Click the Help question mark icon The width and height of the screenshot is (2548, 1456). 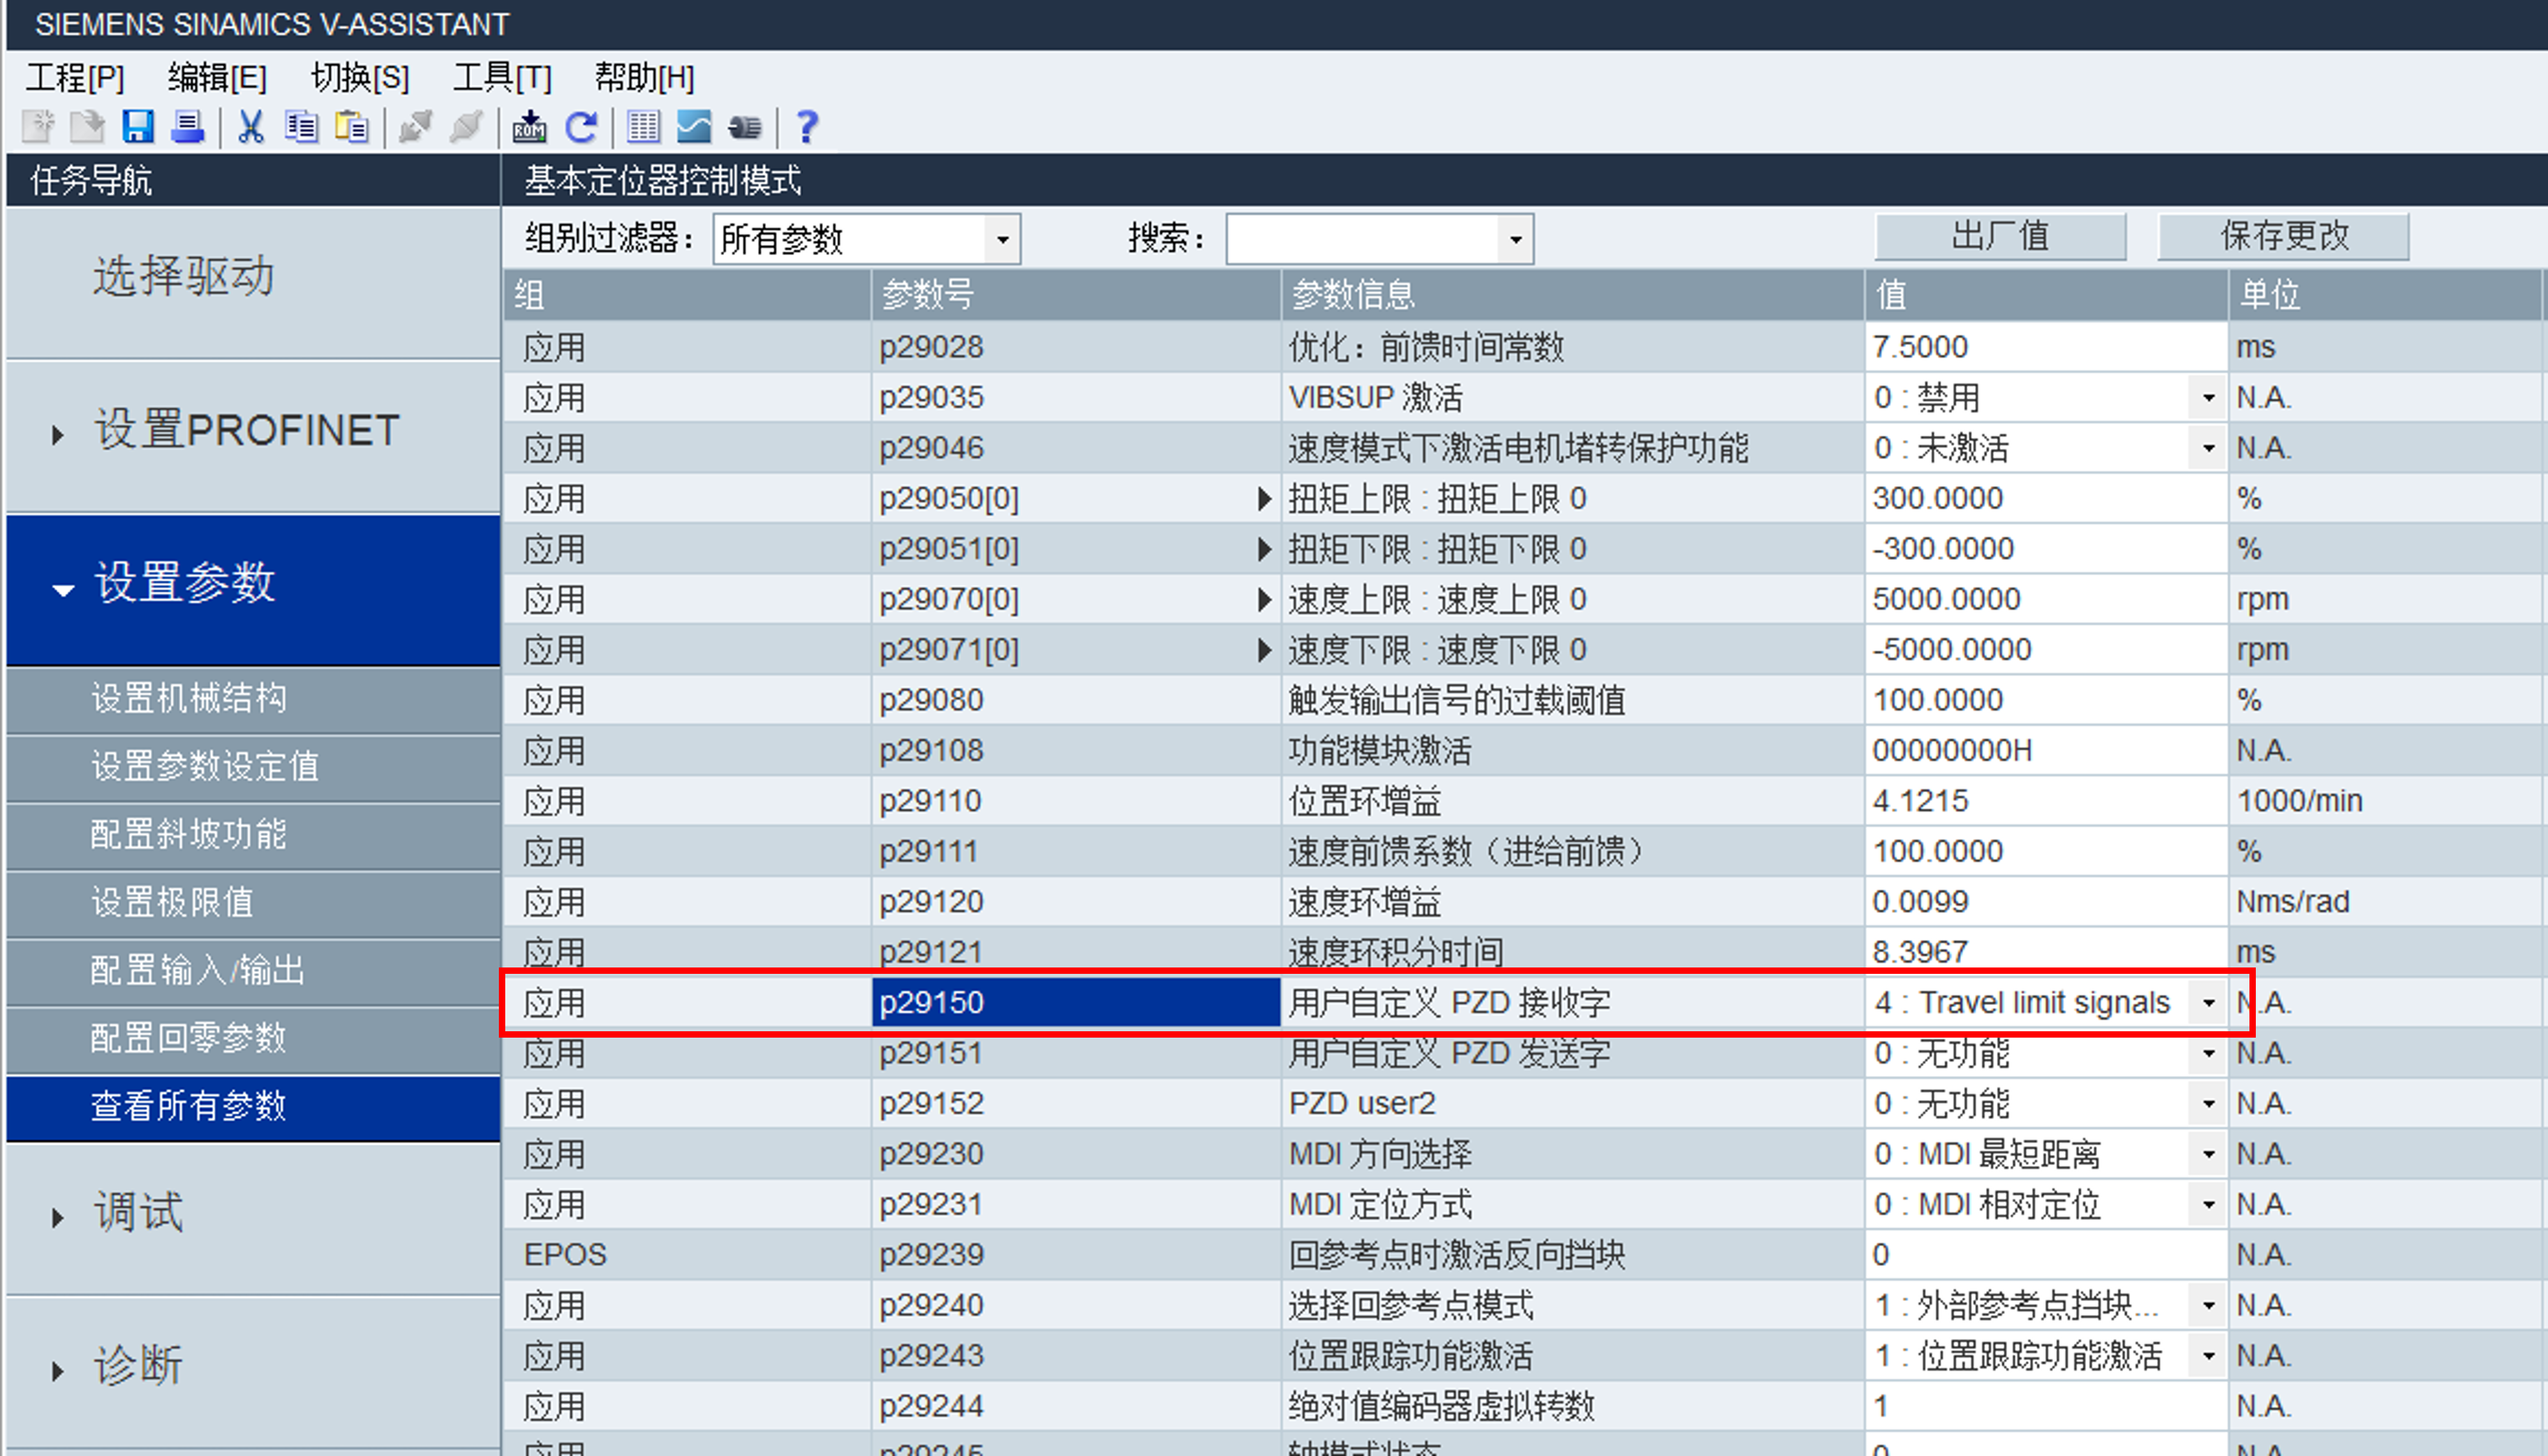tap(807, 127)
